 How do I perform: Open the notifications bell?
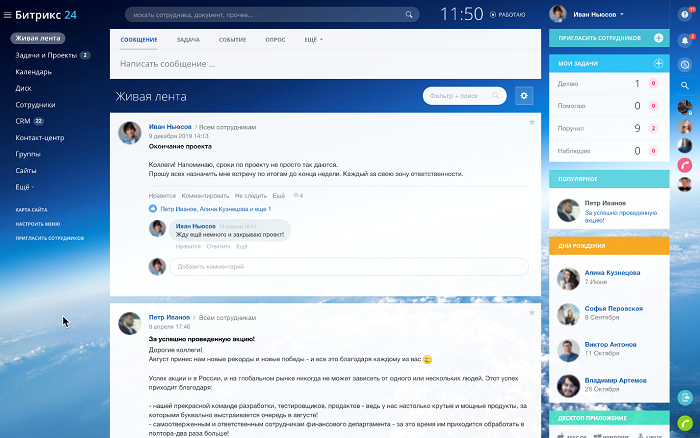684,41
